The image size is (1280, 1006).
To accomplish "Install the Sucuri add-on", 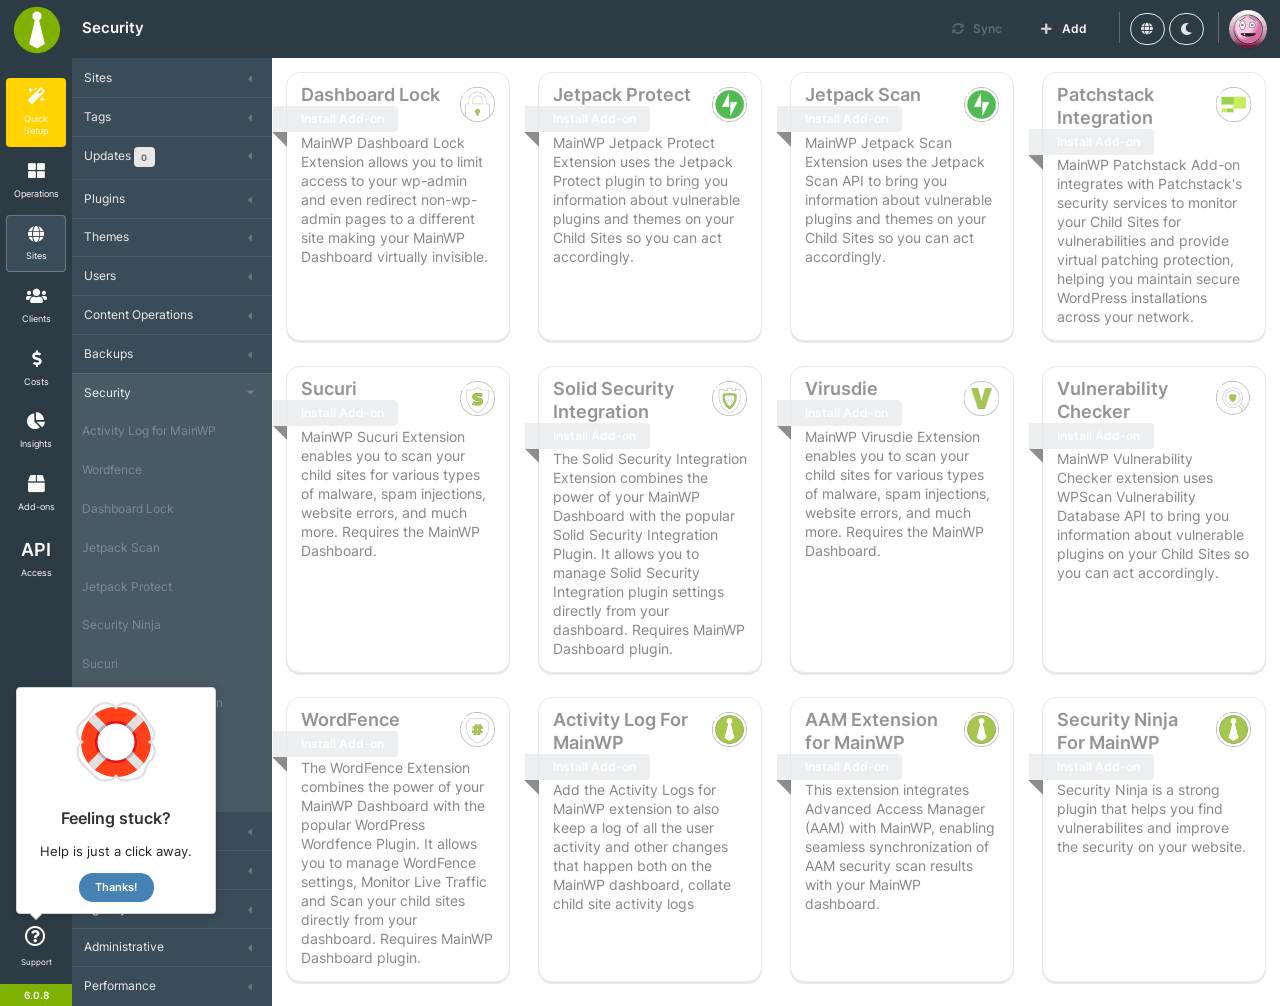I will [x=342, y=413].
